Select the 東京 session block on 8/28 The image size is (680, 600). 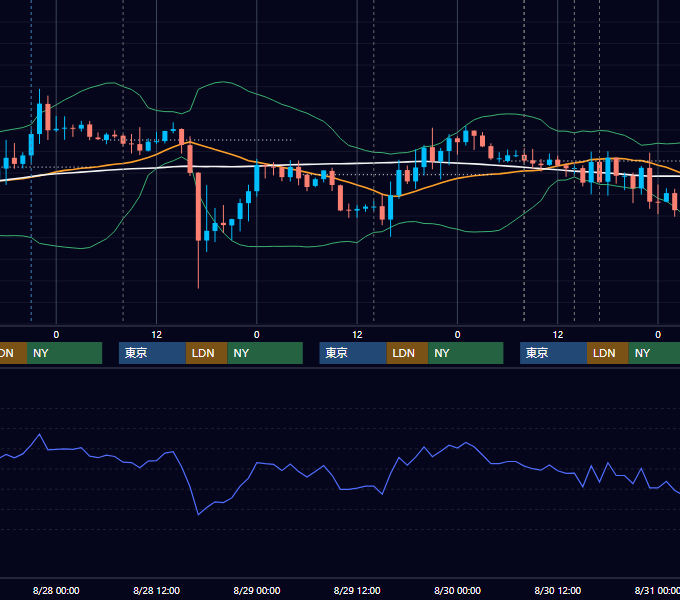153,353
